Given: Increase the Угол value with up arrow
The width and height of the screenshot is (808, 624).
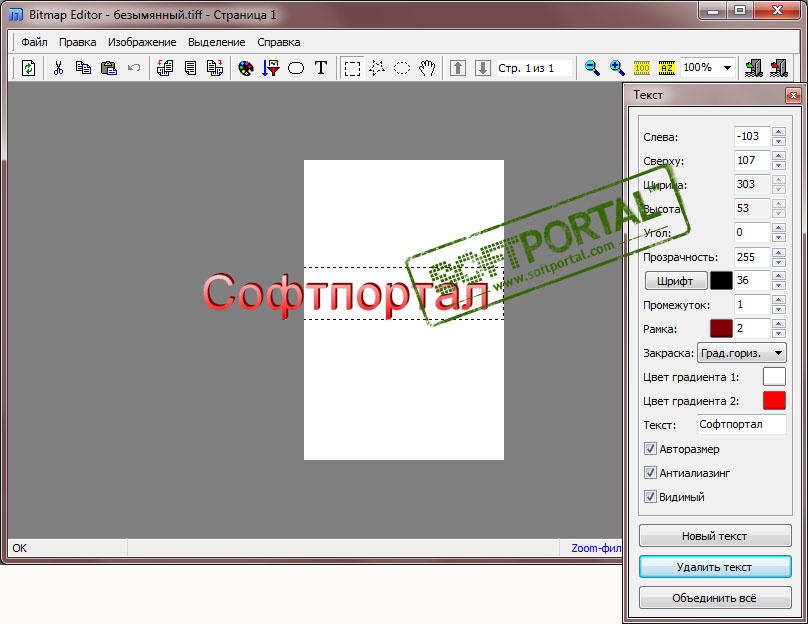Looking at the screenshot, I should pyautogui.click(x=779, y=228).
